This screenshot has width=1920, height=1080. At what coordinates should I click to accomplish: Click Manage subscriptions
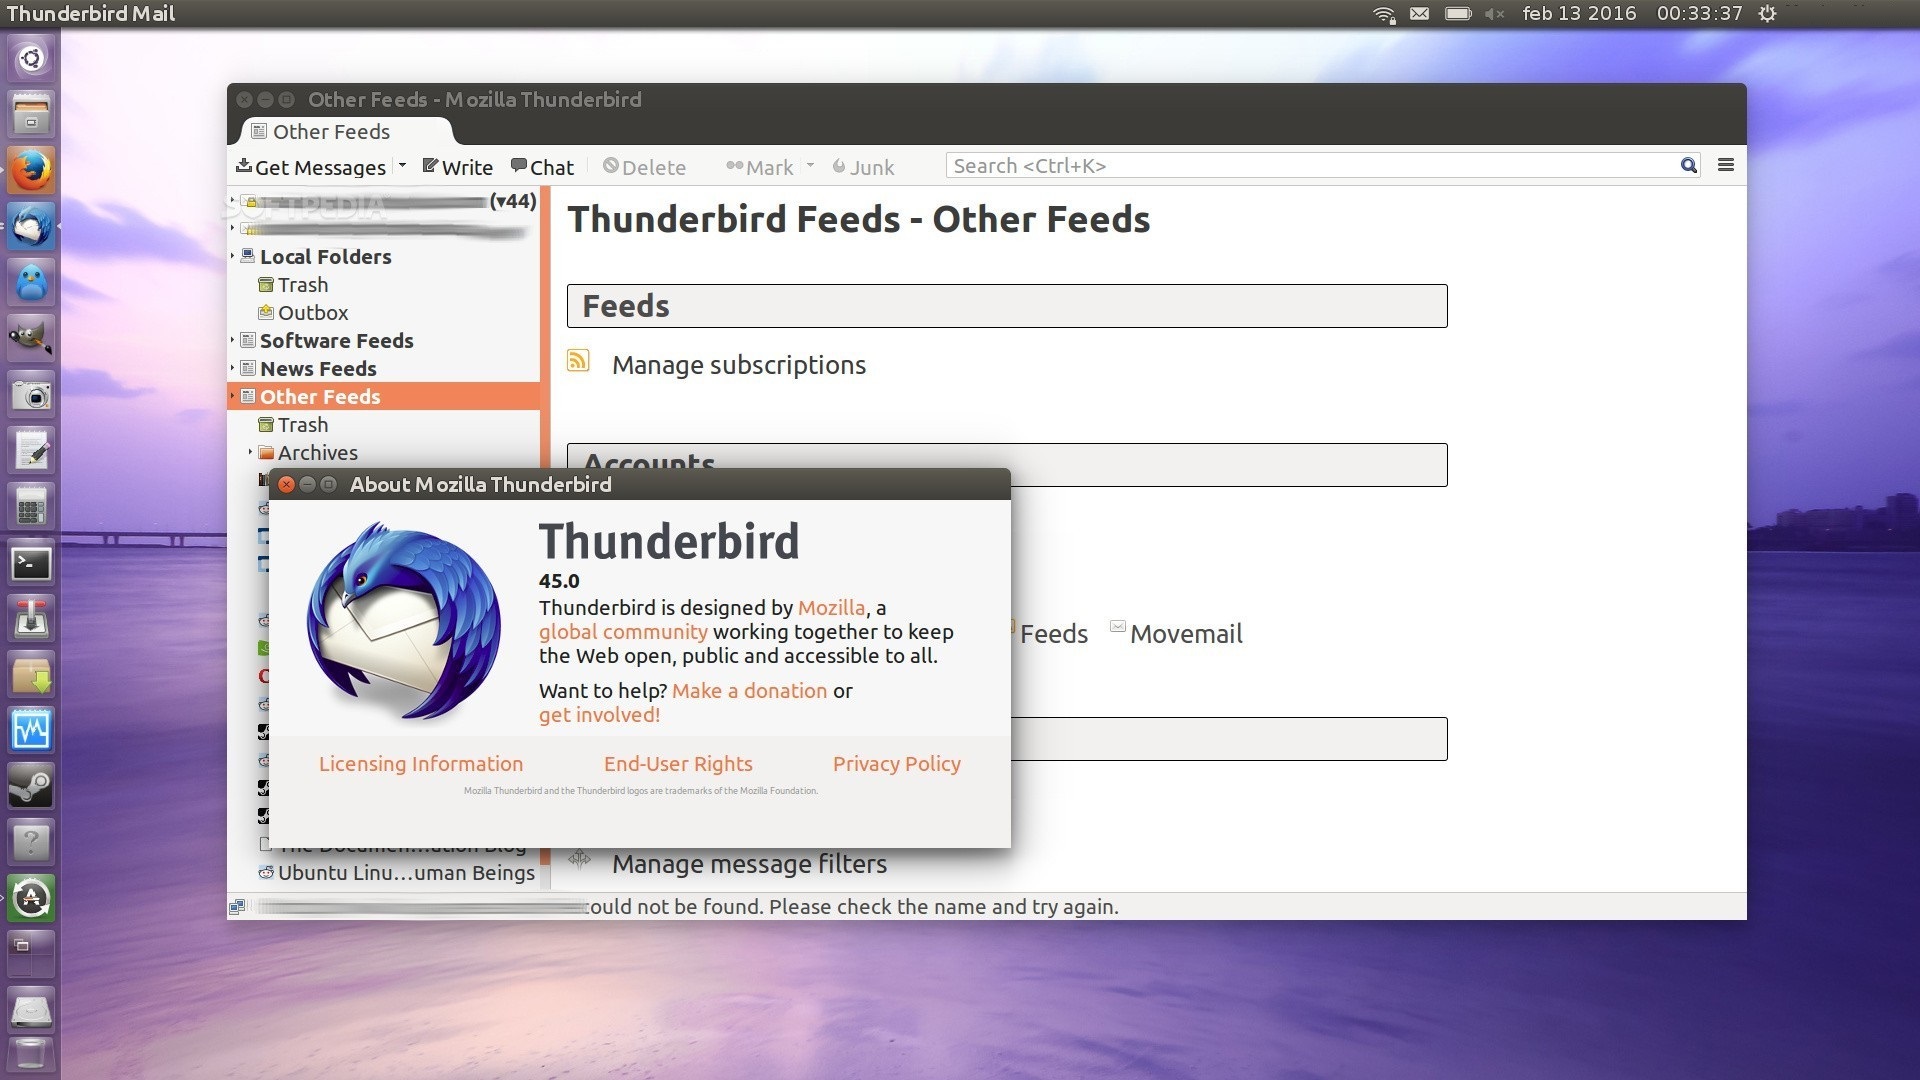[x=739, y=365]
